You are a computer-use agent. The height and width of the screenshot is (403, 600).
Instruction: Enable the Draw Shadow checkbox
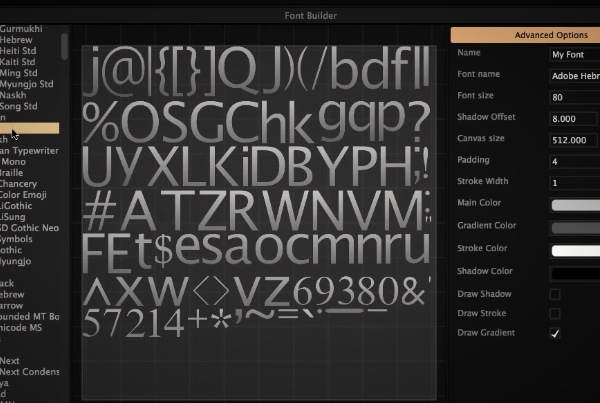555,294
